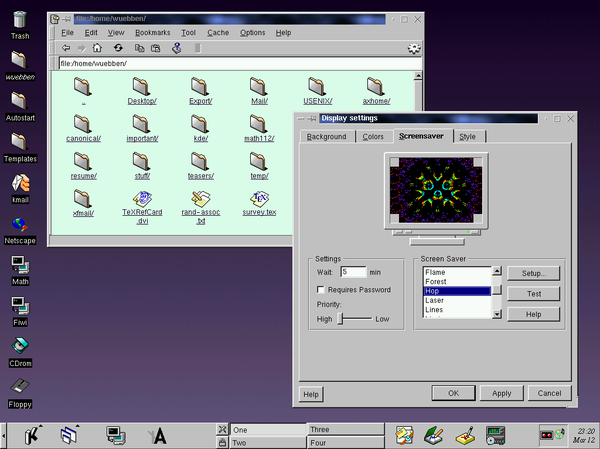Open the K application launcher on panel

click(x=32, y=434)
